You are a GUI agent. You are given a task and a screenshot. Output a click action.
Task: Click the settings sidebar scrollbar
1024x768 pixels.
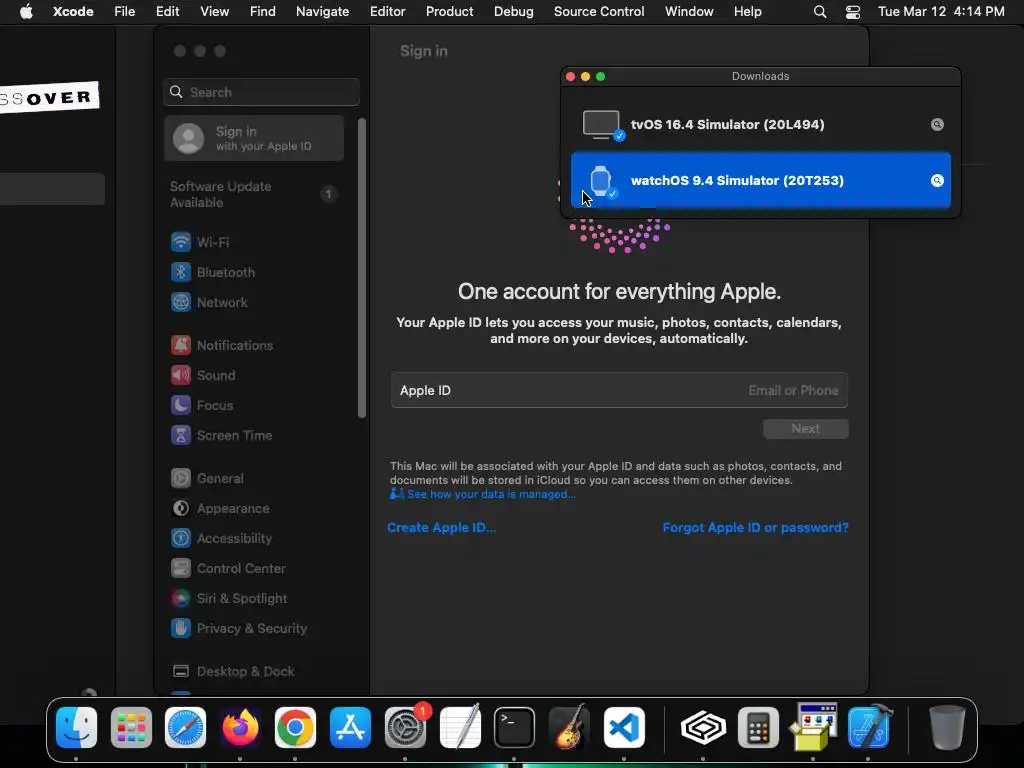(362, 268)
